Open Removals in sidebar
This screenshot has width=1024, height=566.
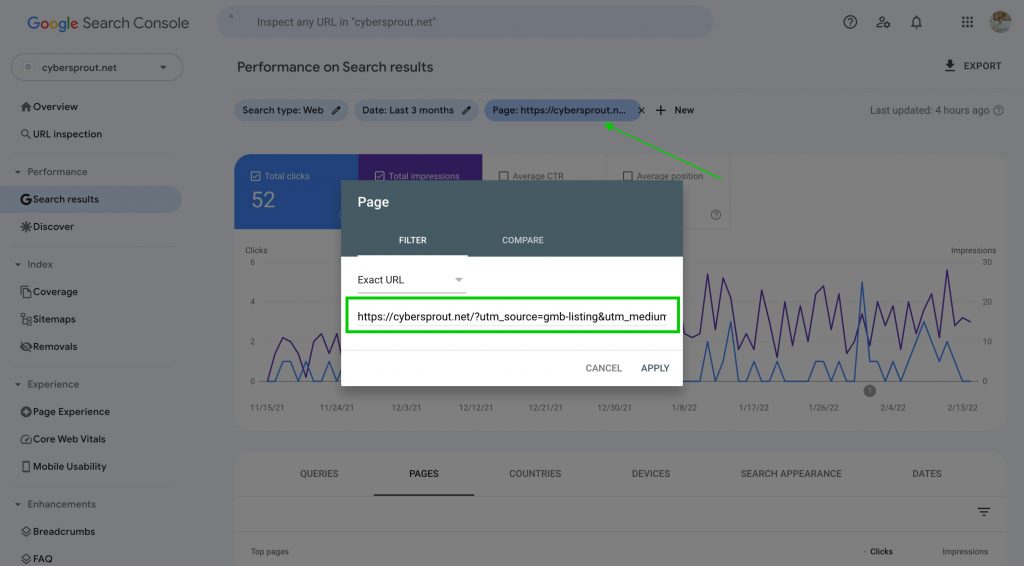pos(49,347)
